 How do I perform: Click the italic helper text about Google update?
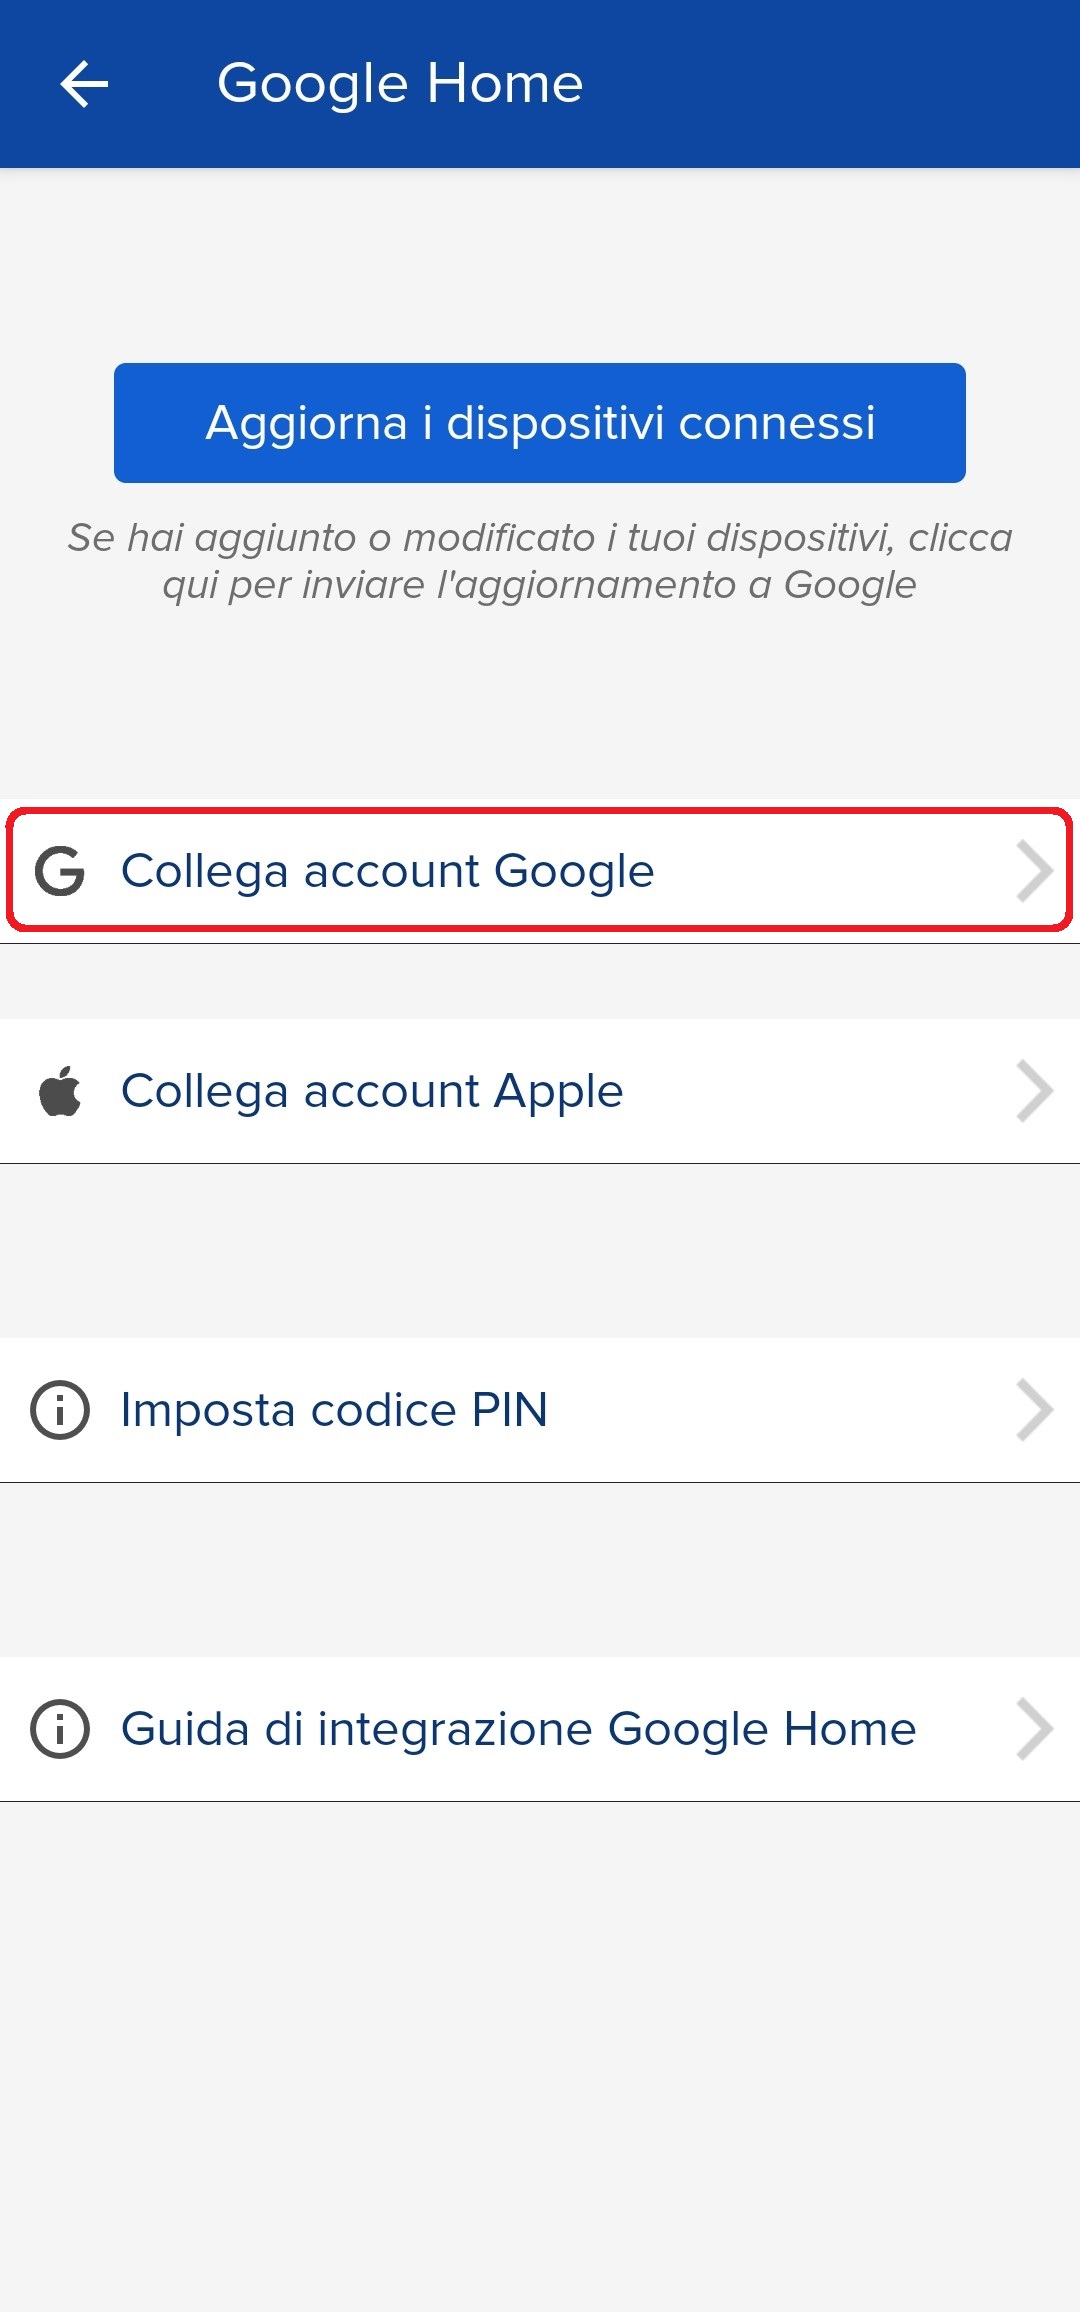540,561
